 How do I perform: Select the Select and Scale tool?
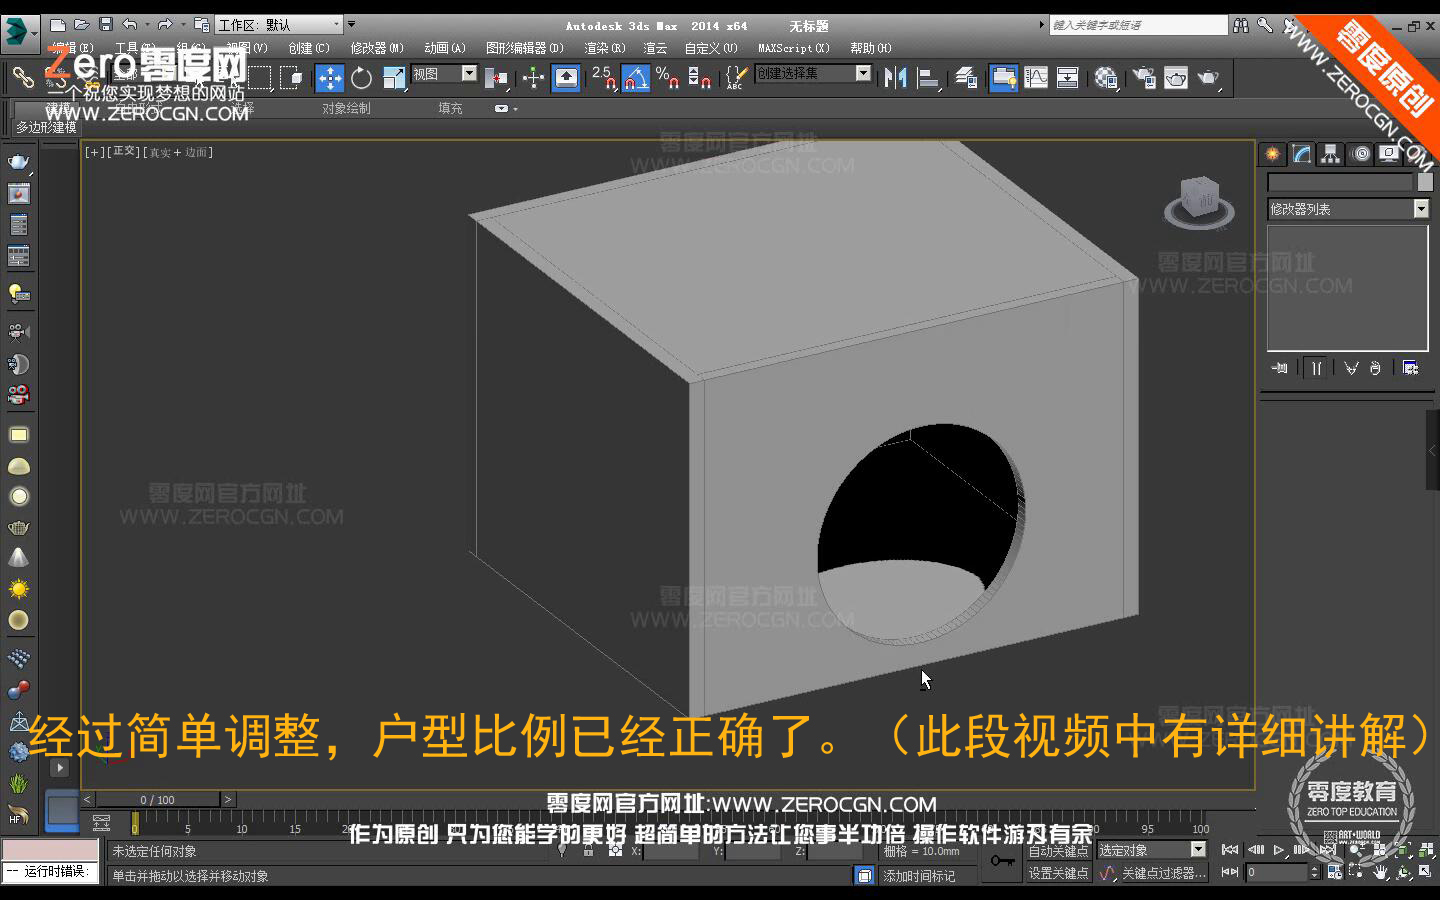click(x=394, y=77)
